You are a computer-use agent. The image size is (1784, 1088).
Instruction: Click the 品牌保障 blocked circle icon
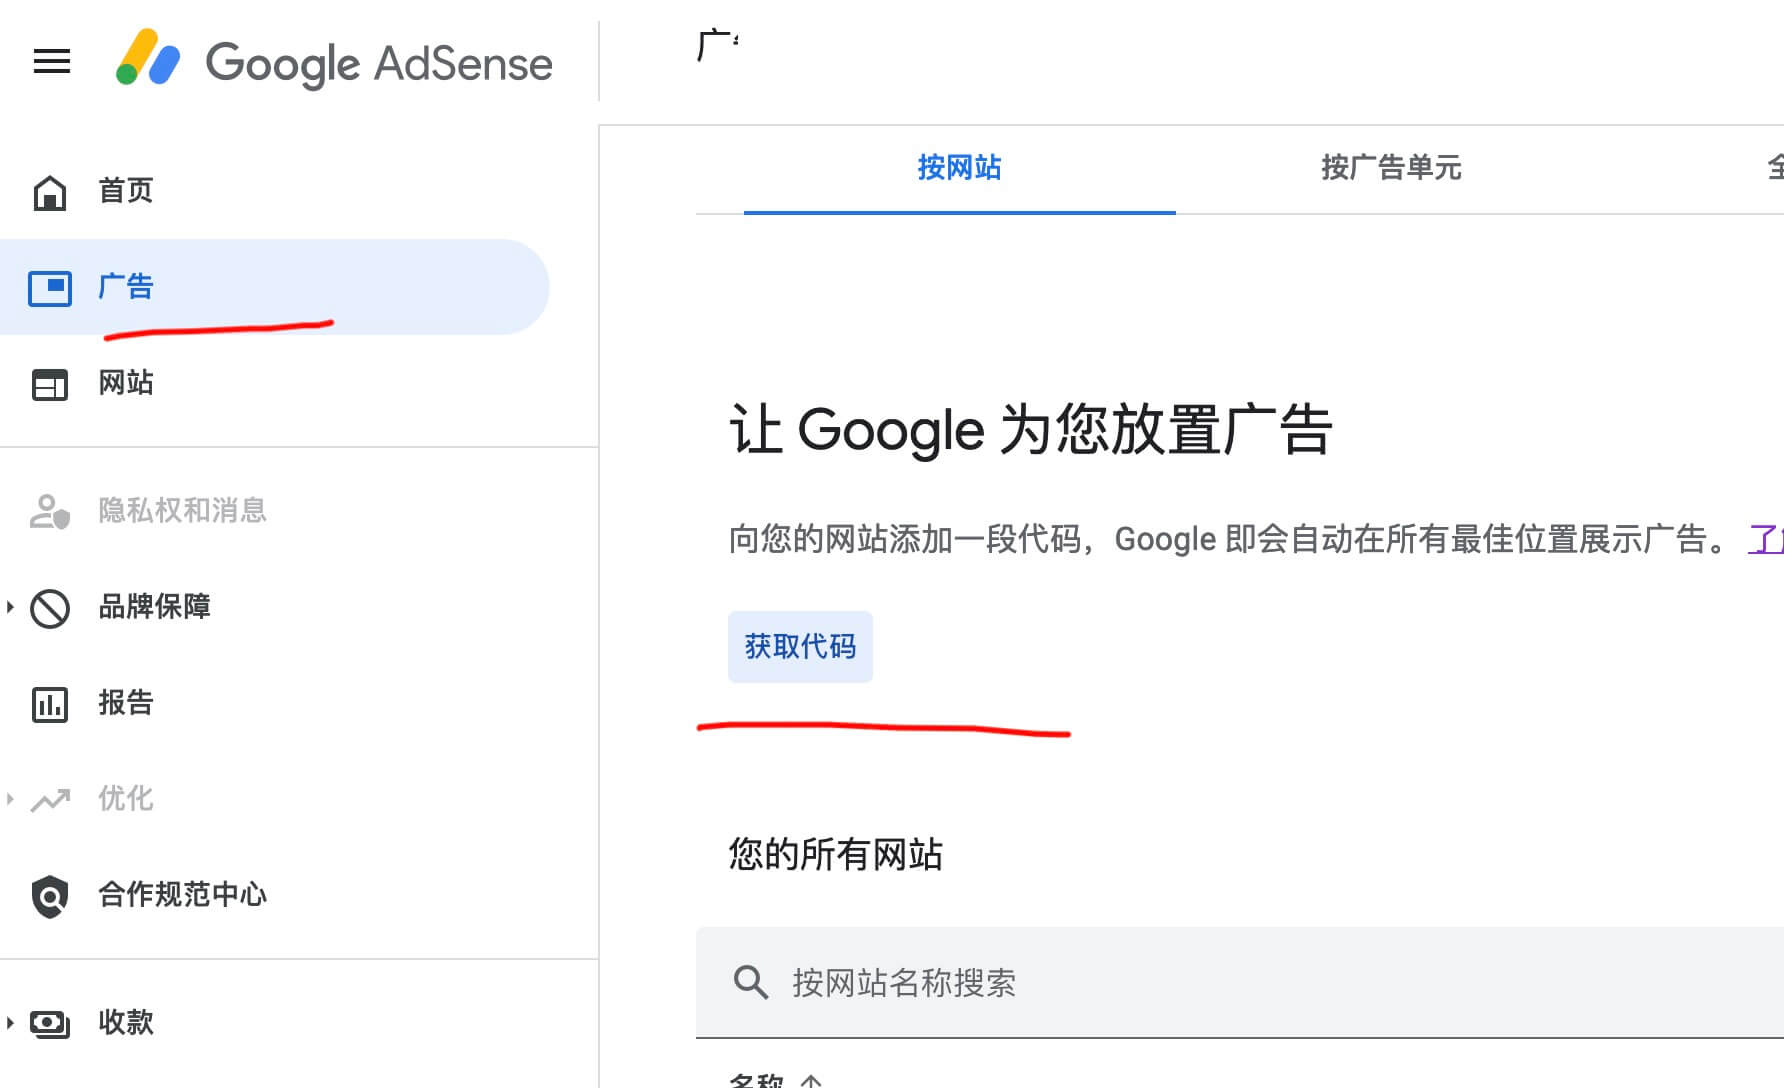click(x=50, y=608)
